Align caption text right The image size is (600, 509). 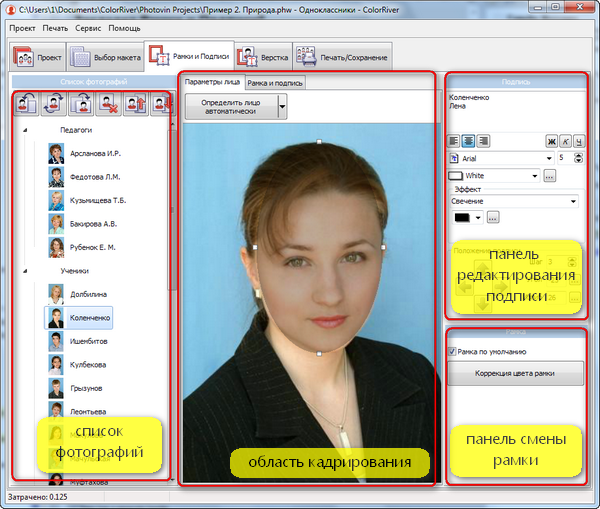pos(483,141)
